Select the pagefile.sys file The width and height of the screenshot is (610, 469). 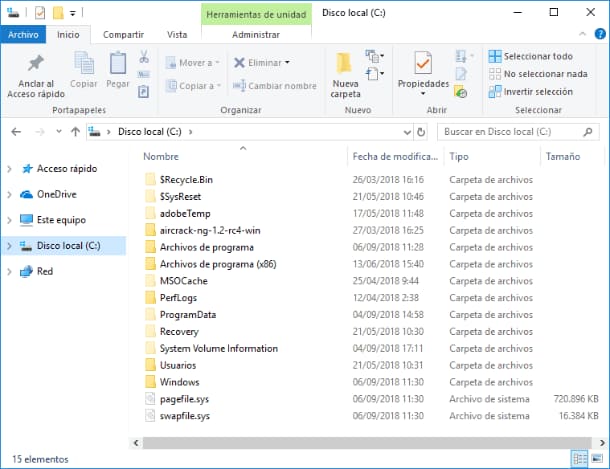click(184, 399)
